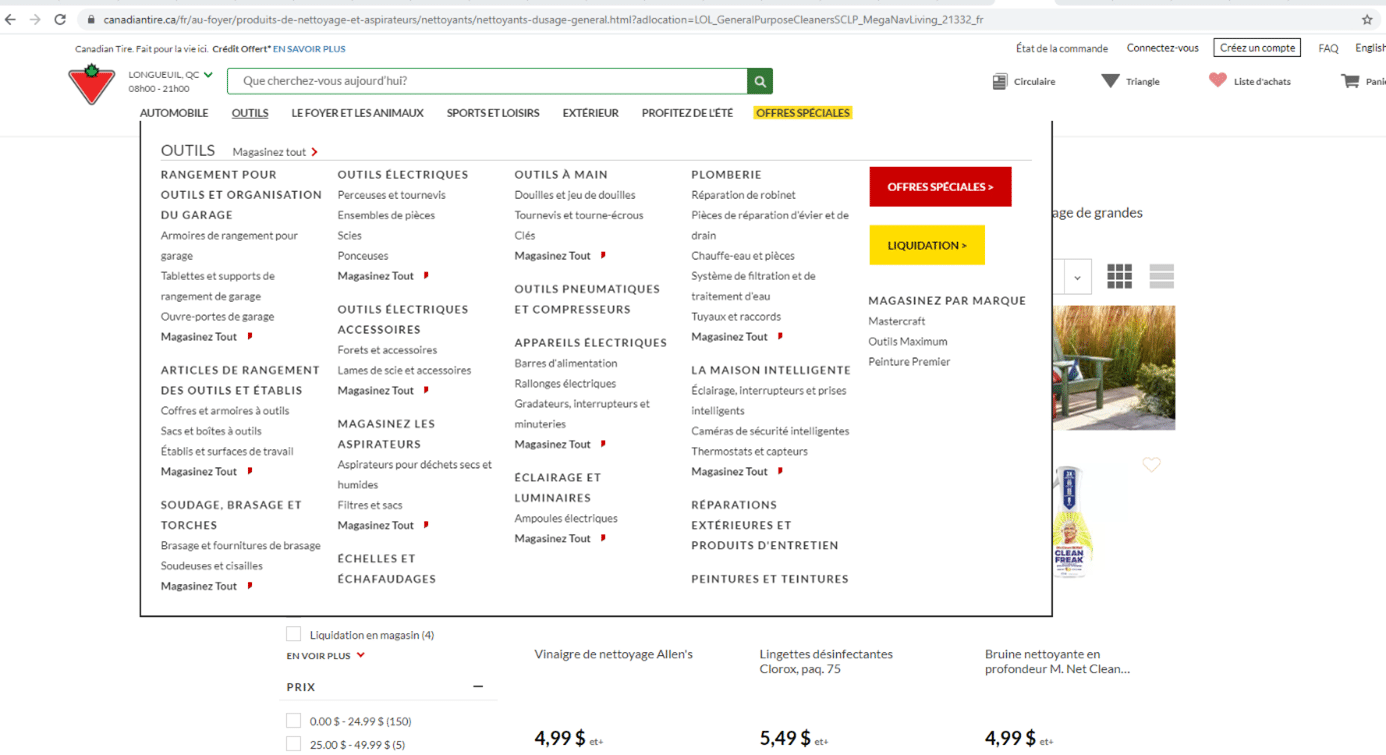The image size is (1386, 755).
Task: Open Ouvre-portes de garage link
Action: 217,316
